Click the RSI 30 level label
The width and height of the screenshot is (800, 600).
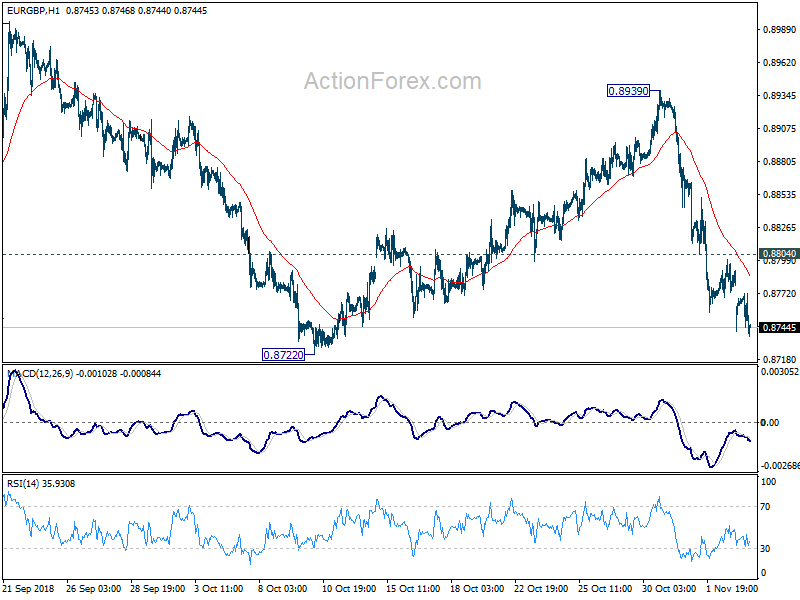pos(765,548)
